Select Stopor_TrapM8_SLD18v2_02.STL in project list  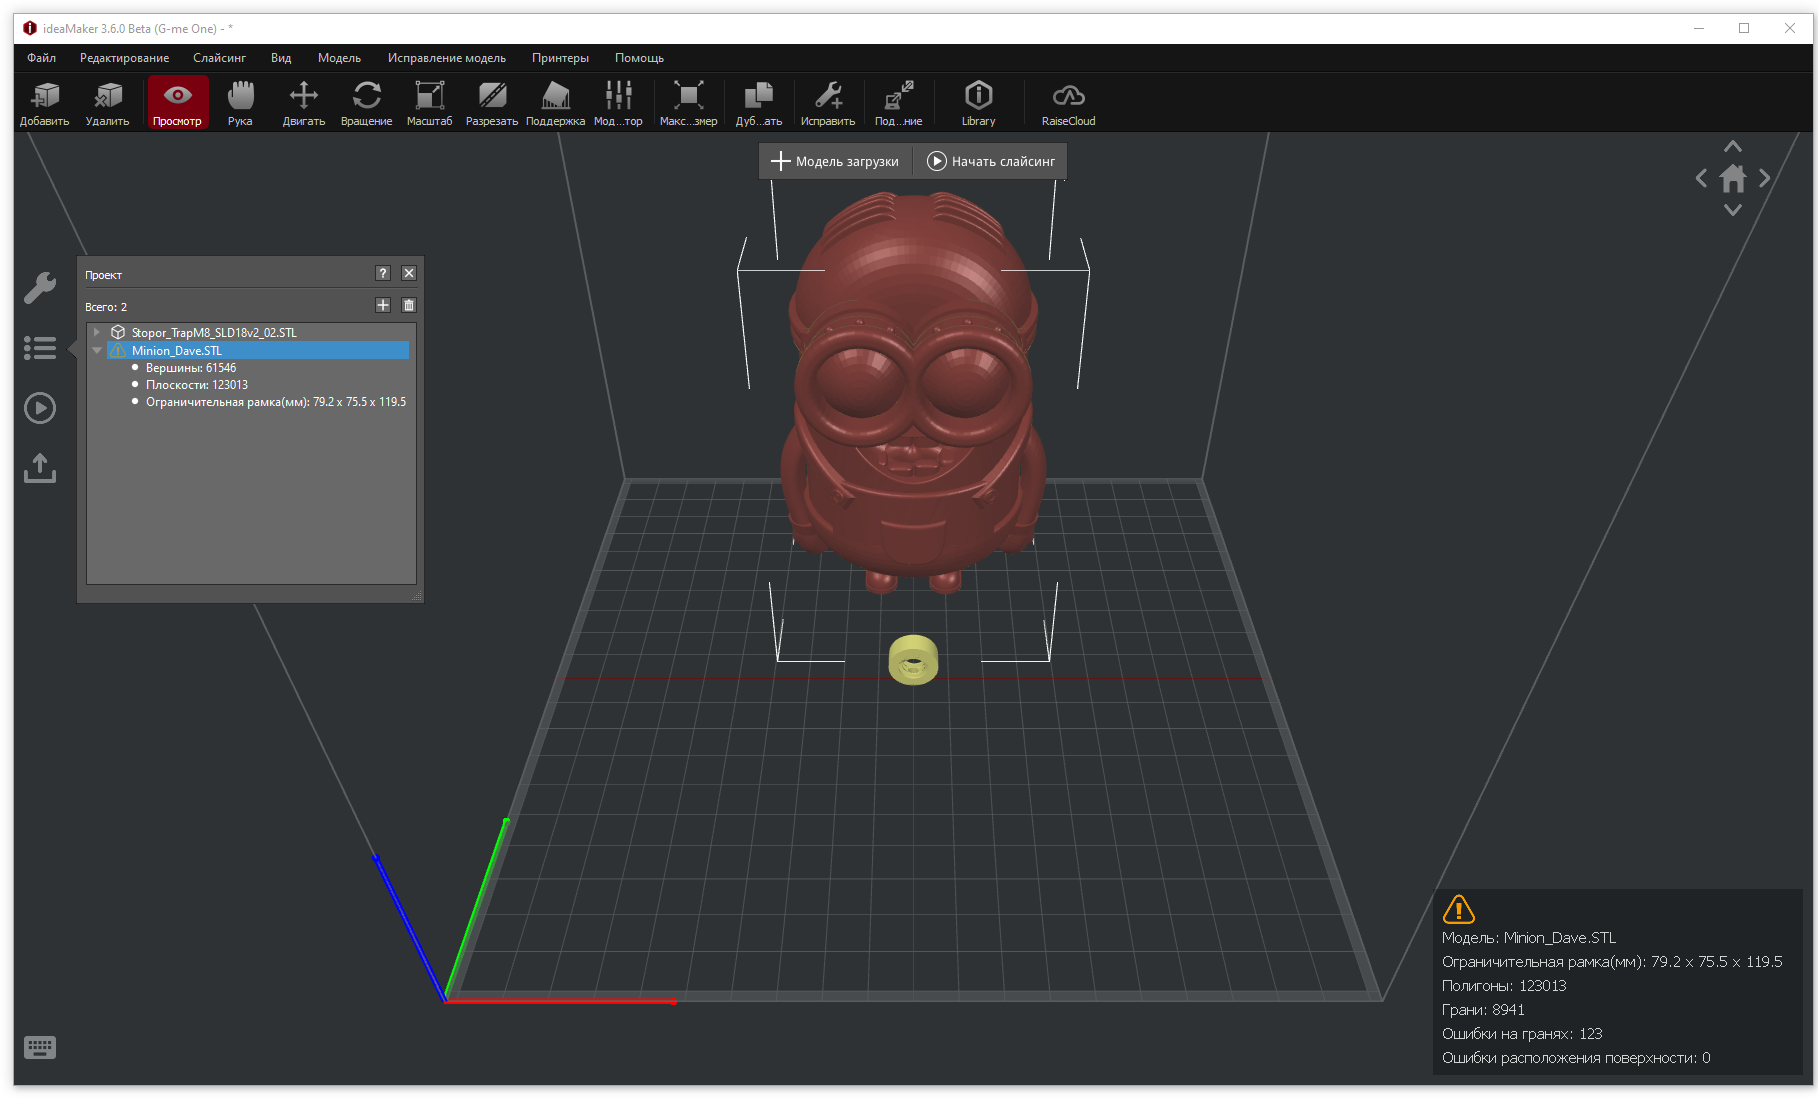click(x=214, y=332)
